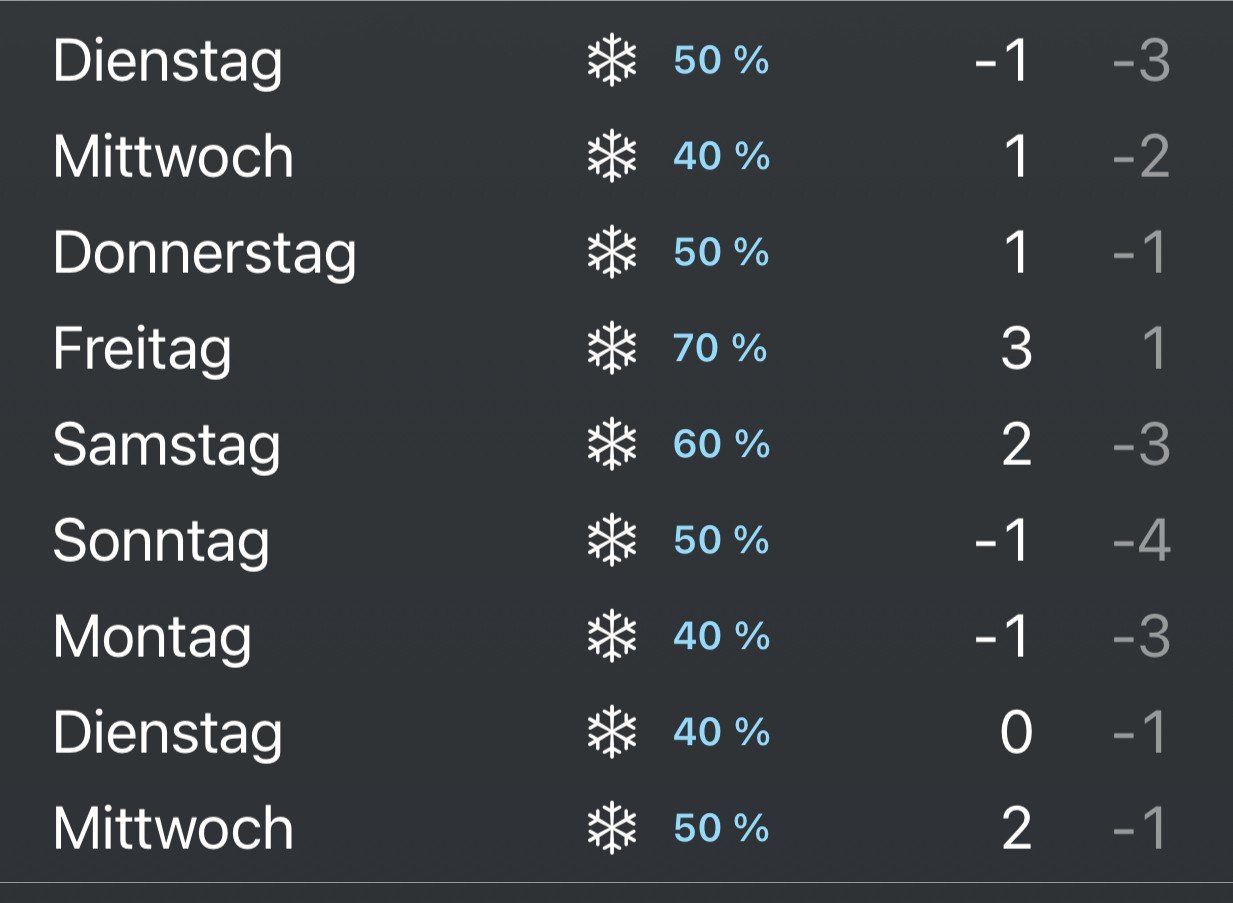The width and height of the screenshot is (1233, 903).
Task: Click snowflake icon beside Dienstag 50 % chance
Action: coord(611,61)
